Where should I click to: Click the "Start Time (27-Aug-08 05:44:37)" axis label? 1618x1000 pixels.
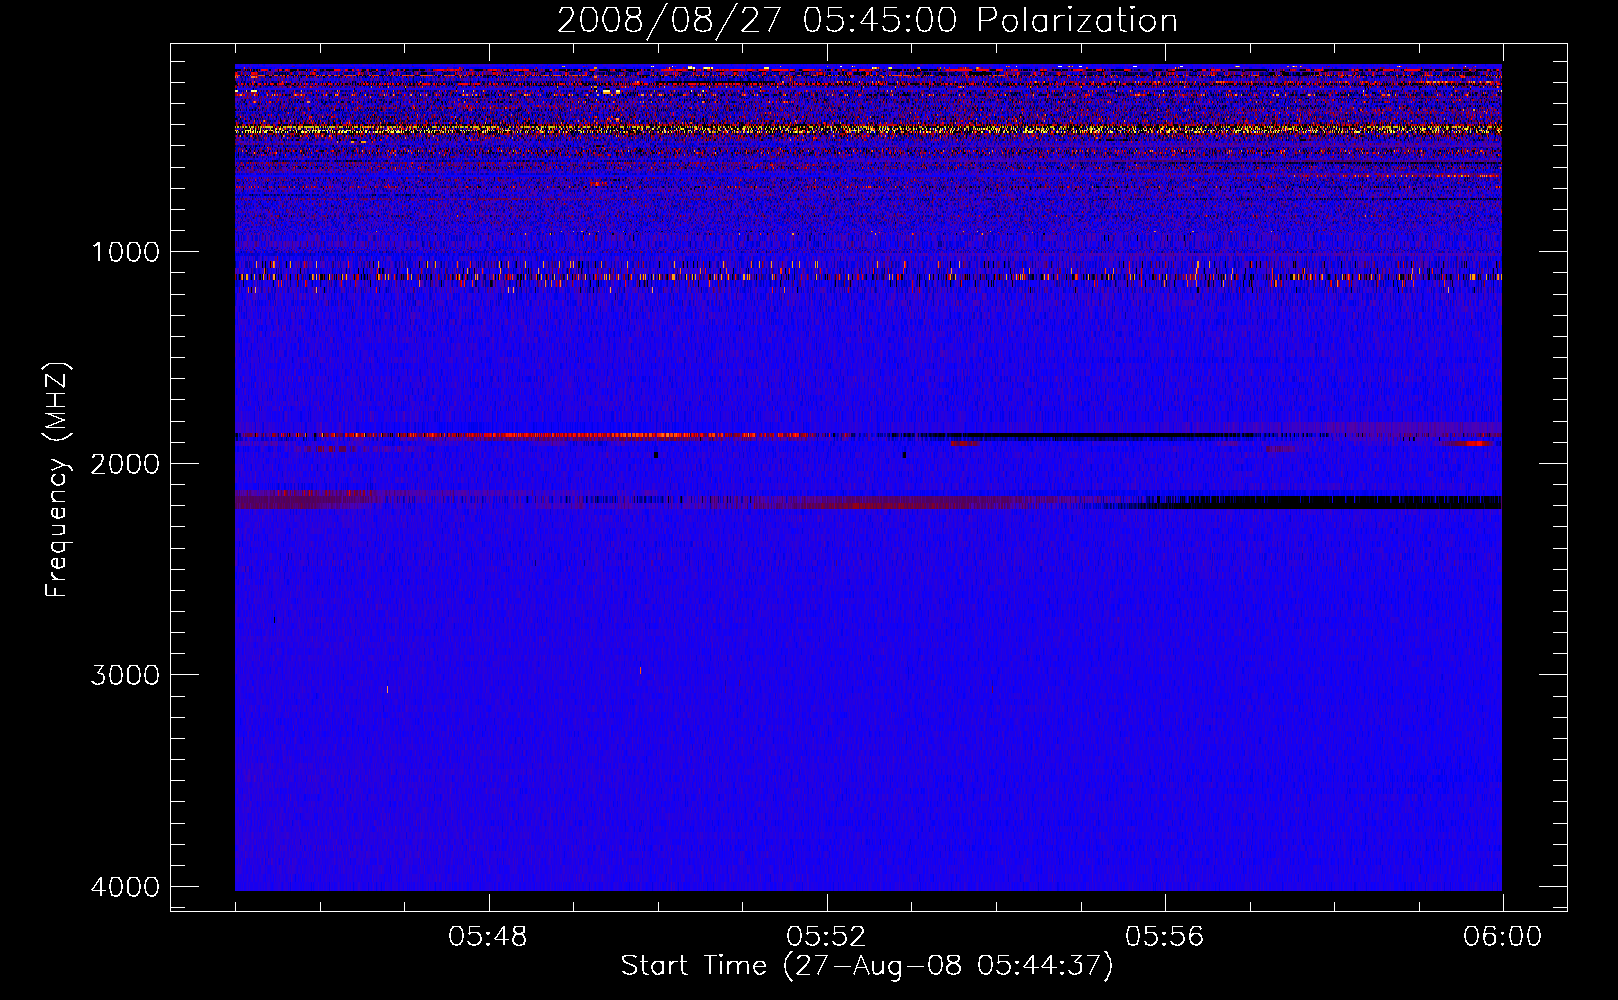click(867, 966)
